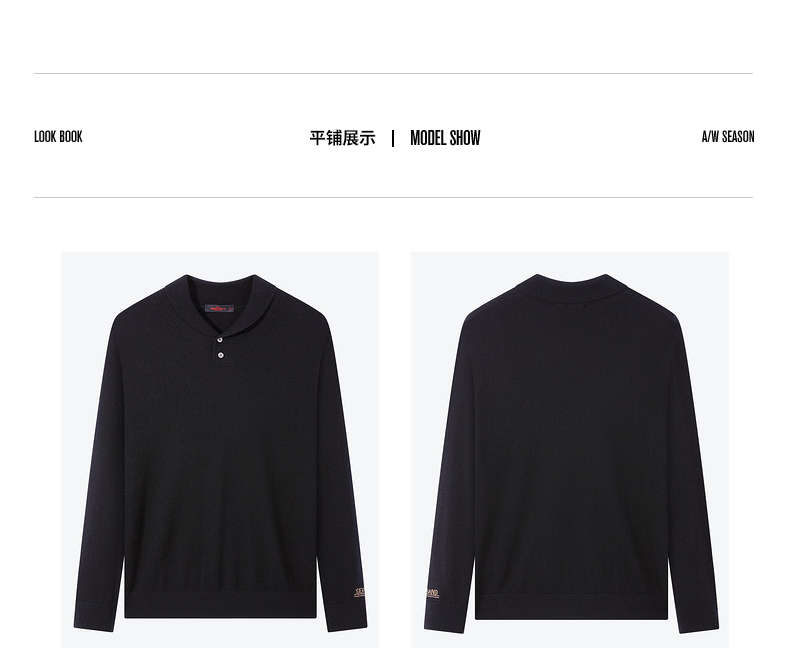This screenshot has width=790, height=657.
Task: Click the upper button on the sweater placket
Action: tap(220, 341)
